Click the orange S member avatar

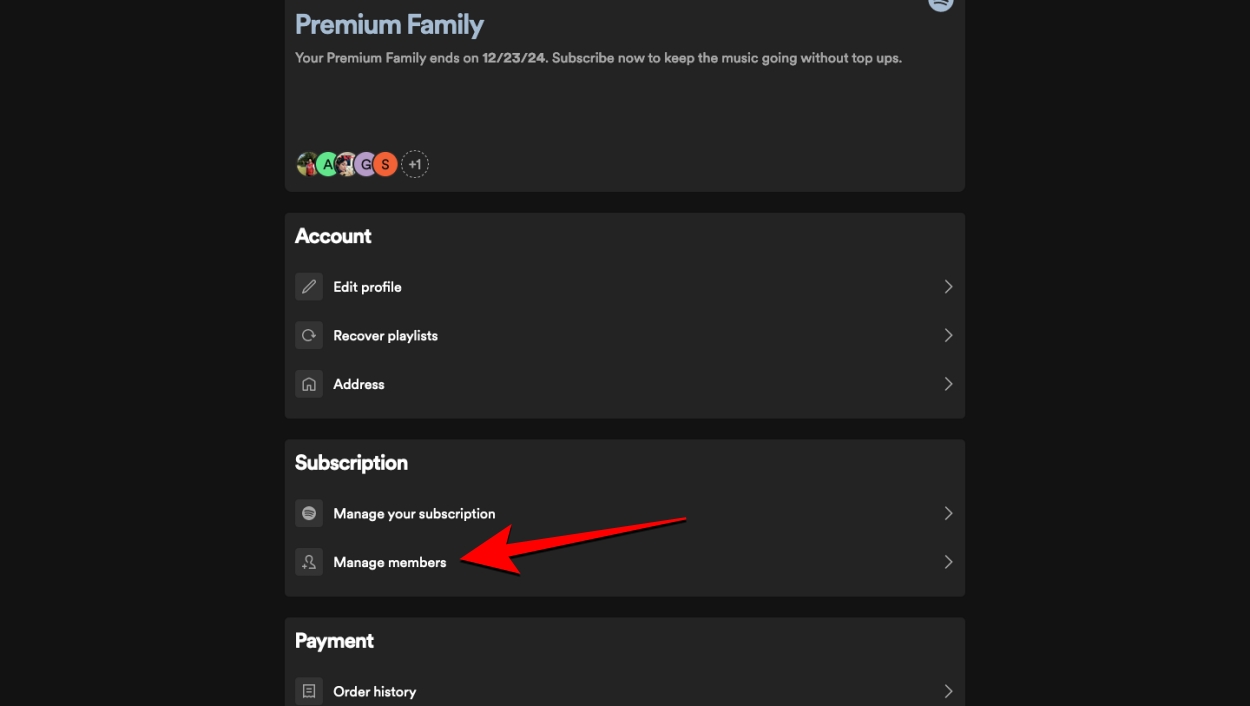[x=385, y=163]
